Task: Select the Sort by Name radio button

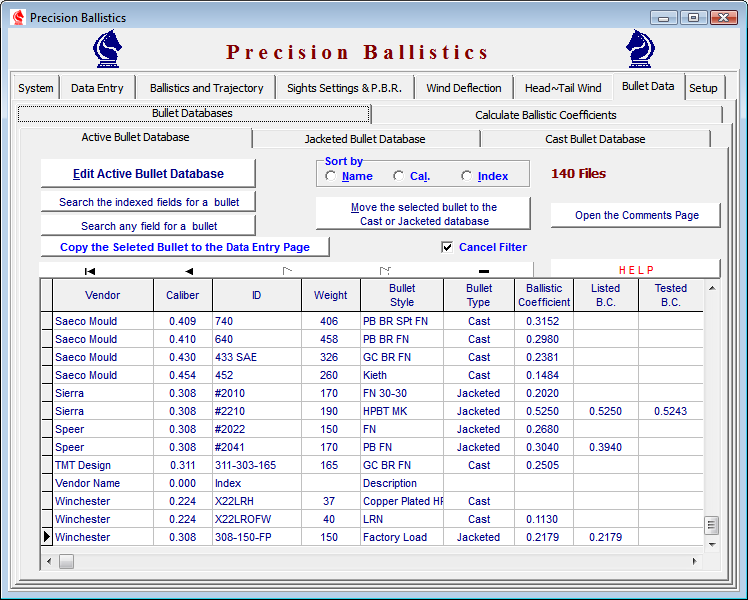Action: 331,176
